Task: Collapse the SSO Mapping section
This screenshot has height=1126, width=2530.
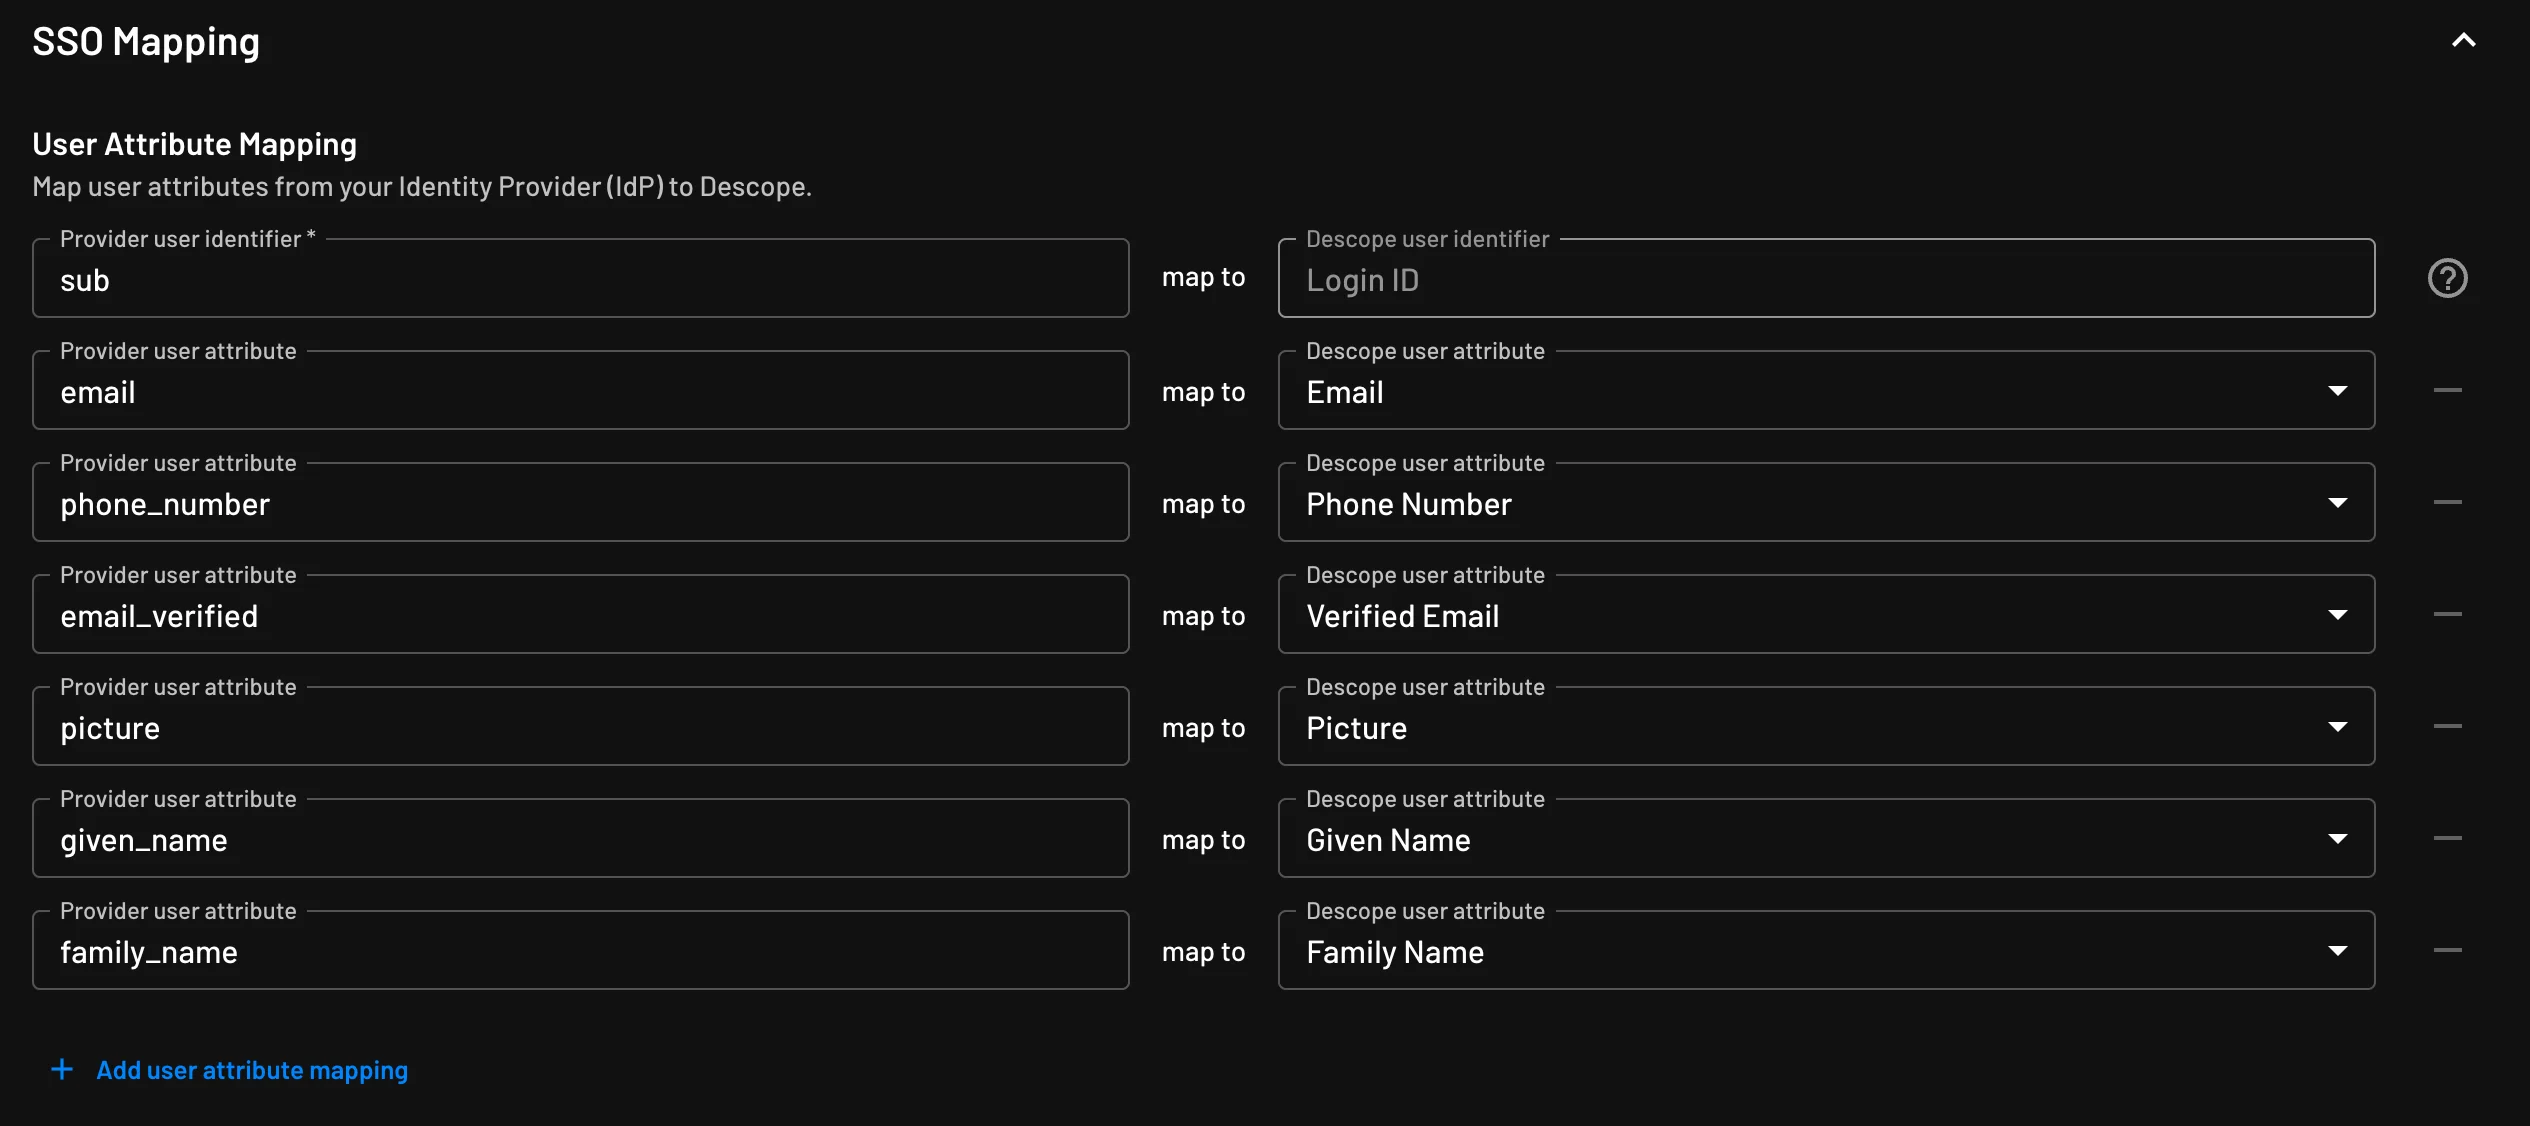Action: click(x=2464, y=40)
